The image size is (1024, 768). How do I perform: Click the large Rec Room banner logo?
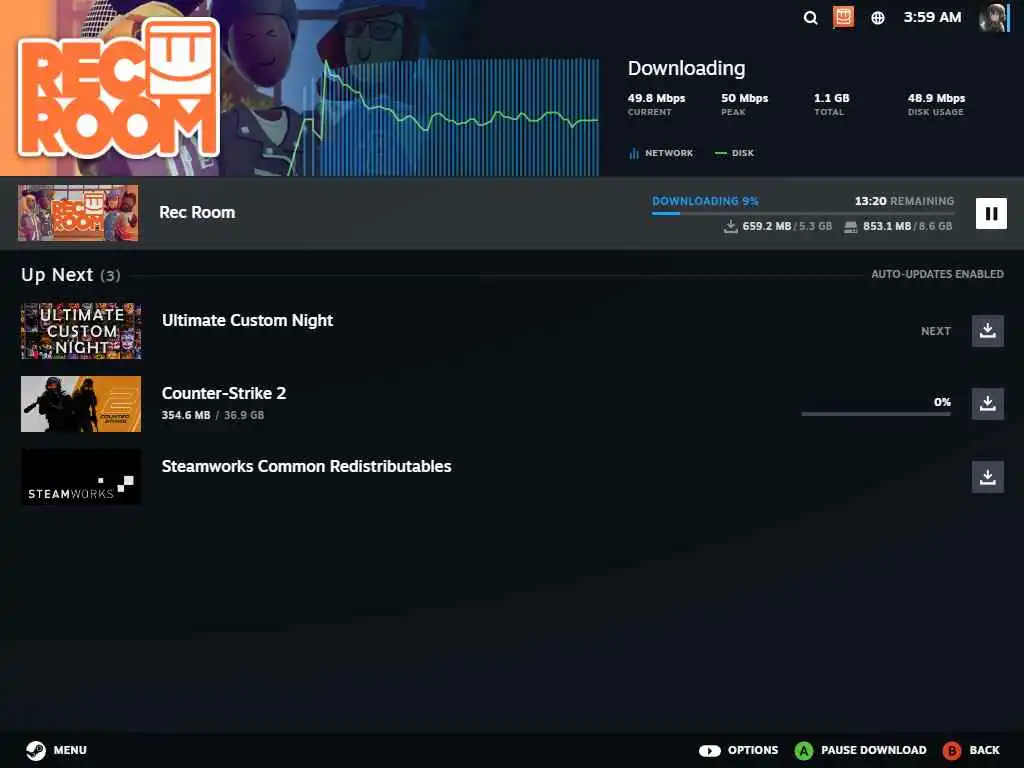[x=118, y=88]
